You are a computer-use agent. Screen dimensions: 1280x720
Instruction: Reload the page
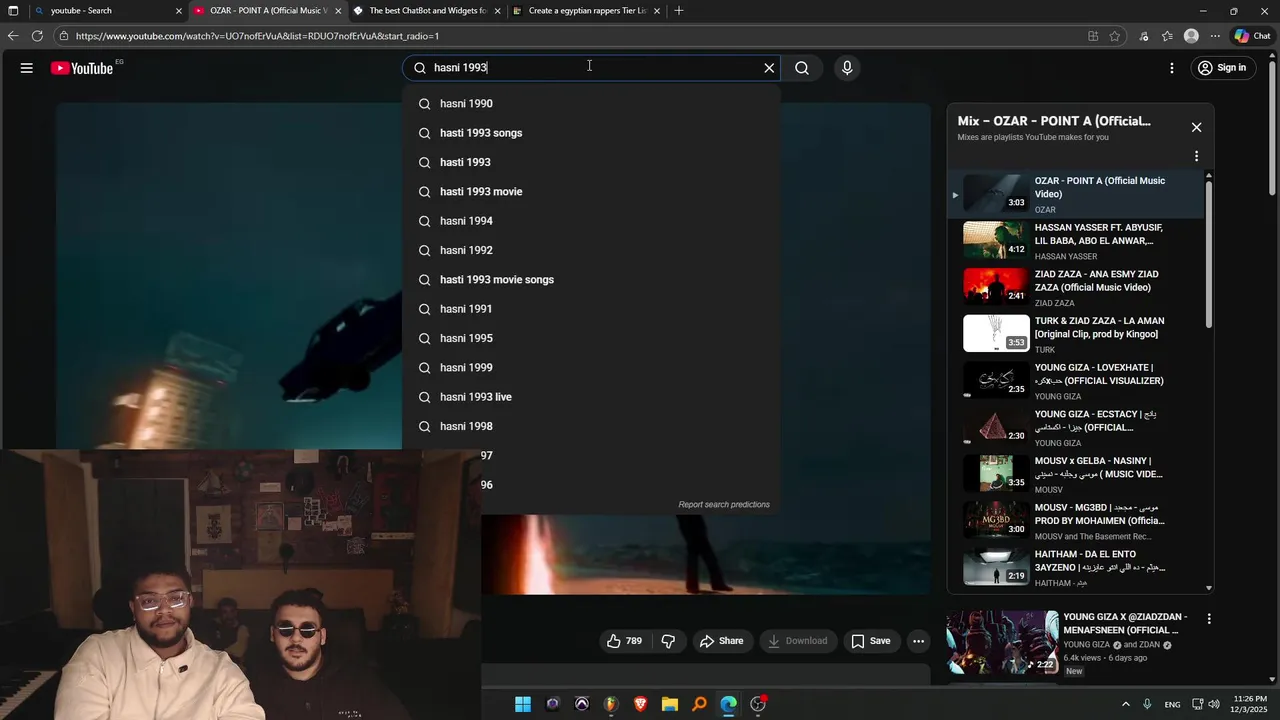click(37, 36)
